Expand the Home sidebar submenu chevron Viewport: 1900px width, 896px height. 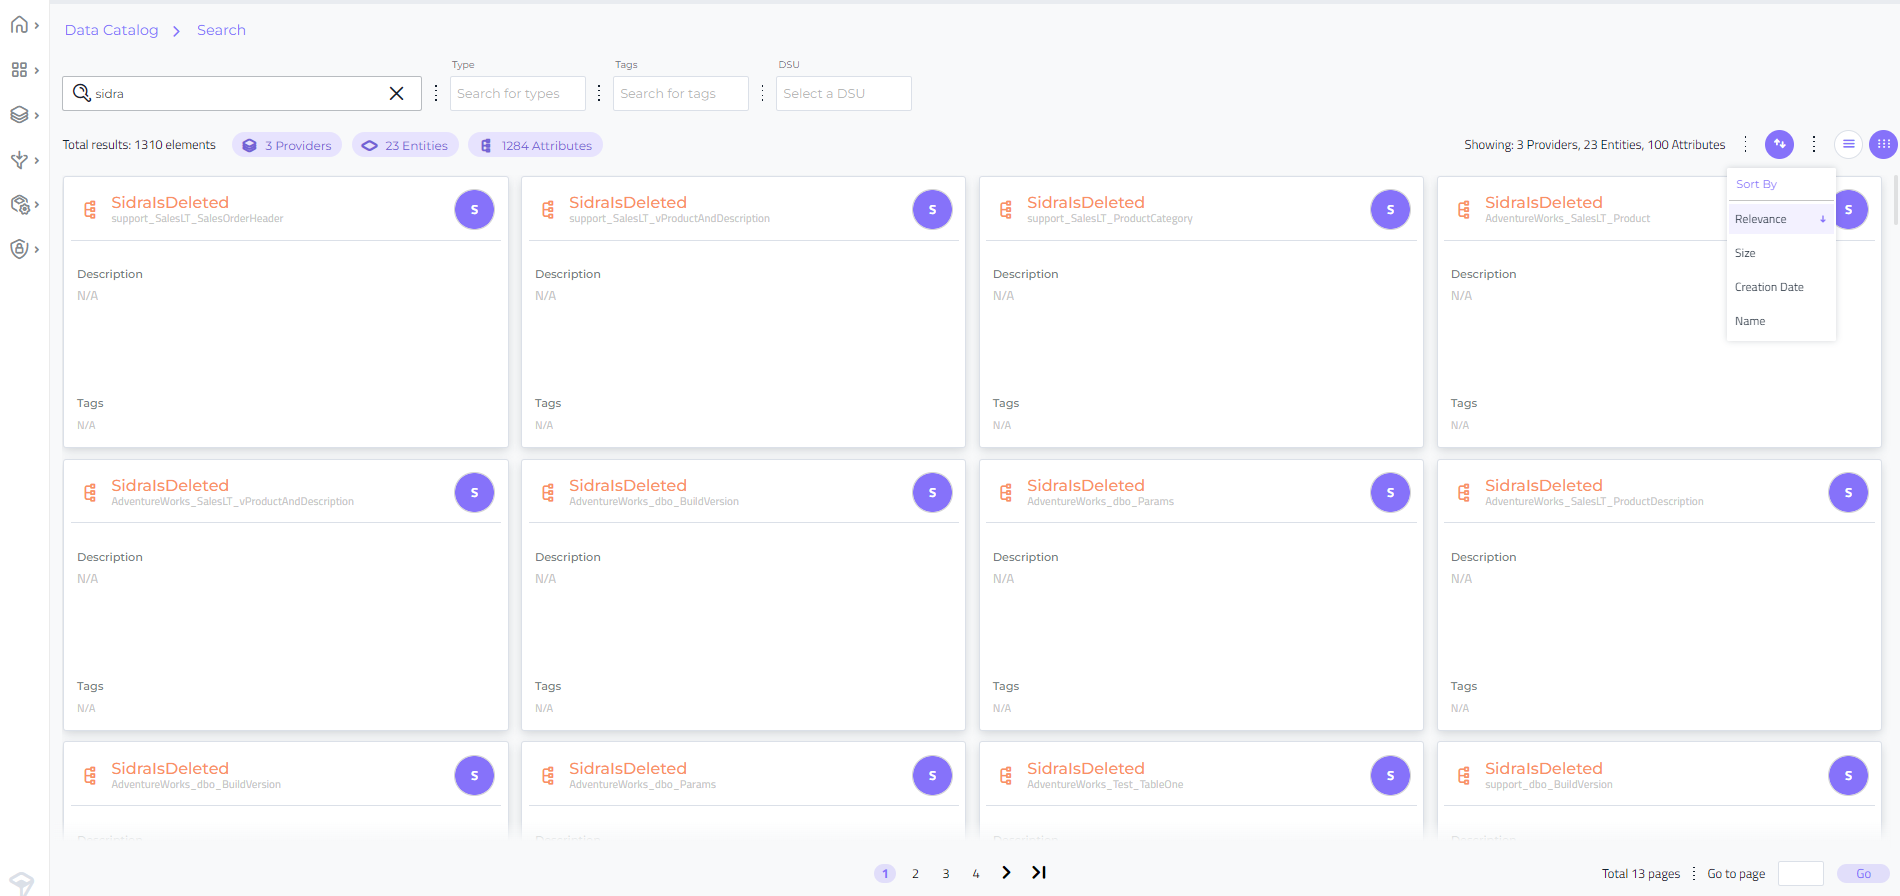tap(37, 25)
